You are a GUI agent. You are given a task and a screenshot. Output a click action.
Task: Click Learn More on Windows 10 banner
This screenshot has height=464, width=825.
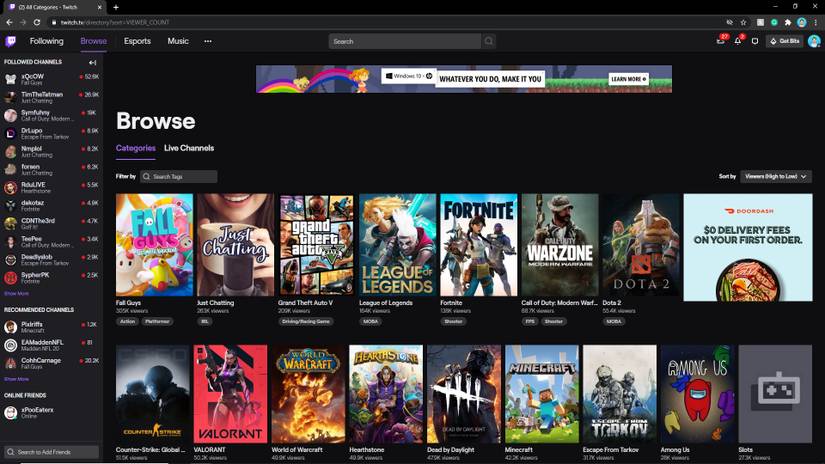click(x=629, y=79)
